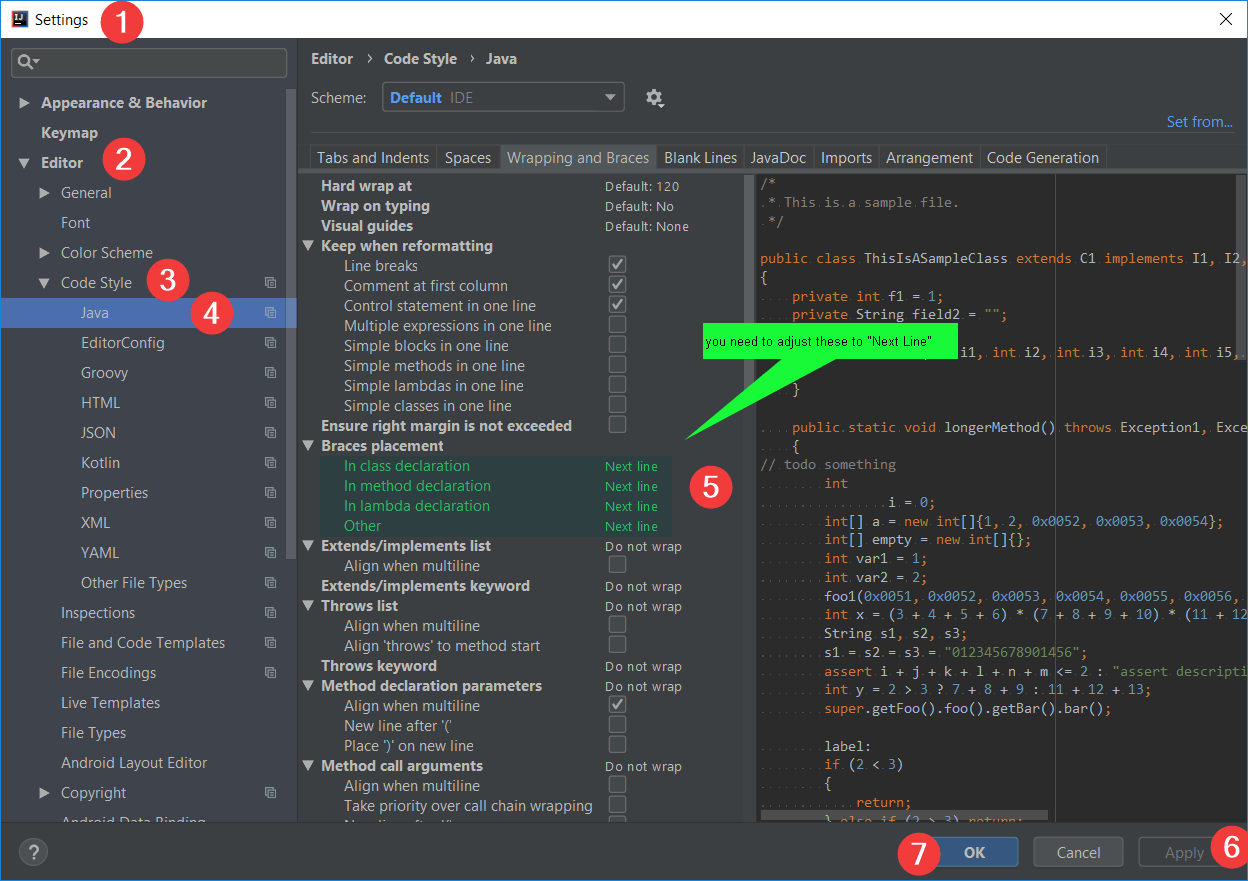Click the help question mark icon
The image size is (1248, 881).
[33, 852]
